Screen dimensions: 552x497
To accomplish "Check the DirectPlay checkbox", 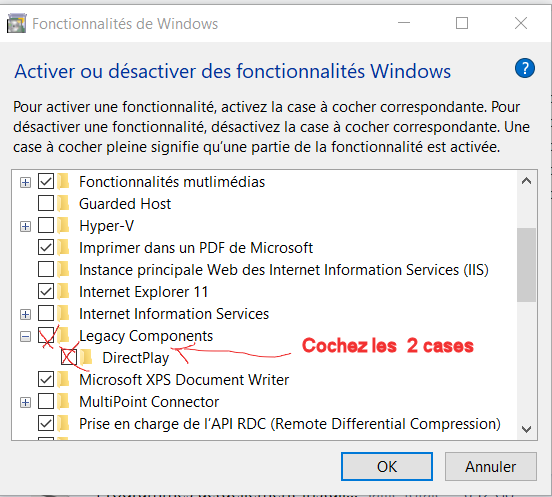I will (x=69, y=358).
